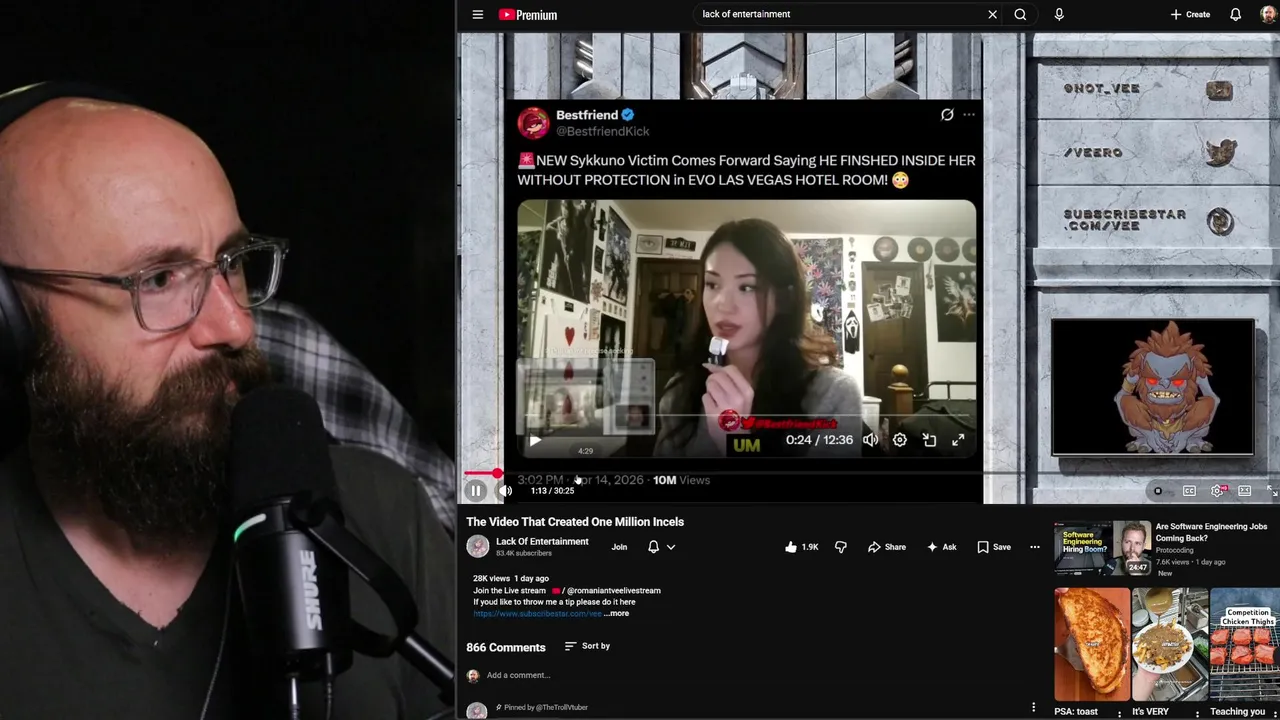Go to YouTube Premium home logo
The height and width of the screenshot is (720, 1280).
click(527, 15)
